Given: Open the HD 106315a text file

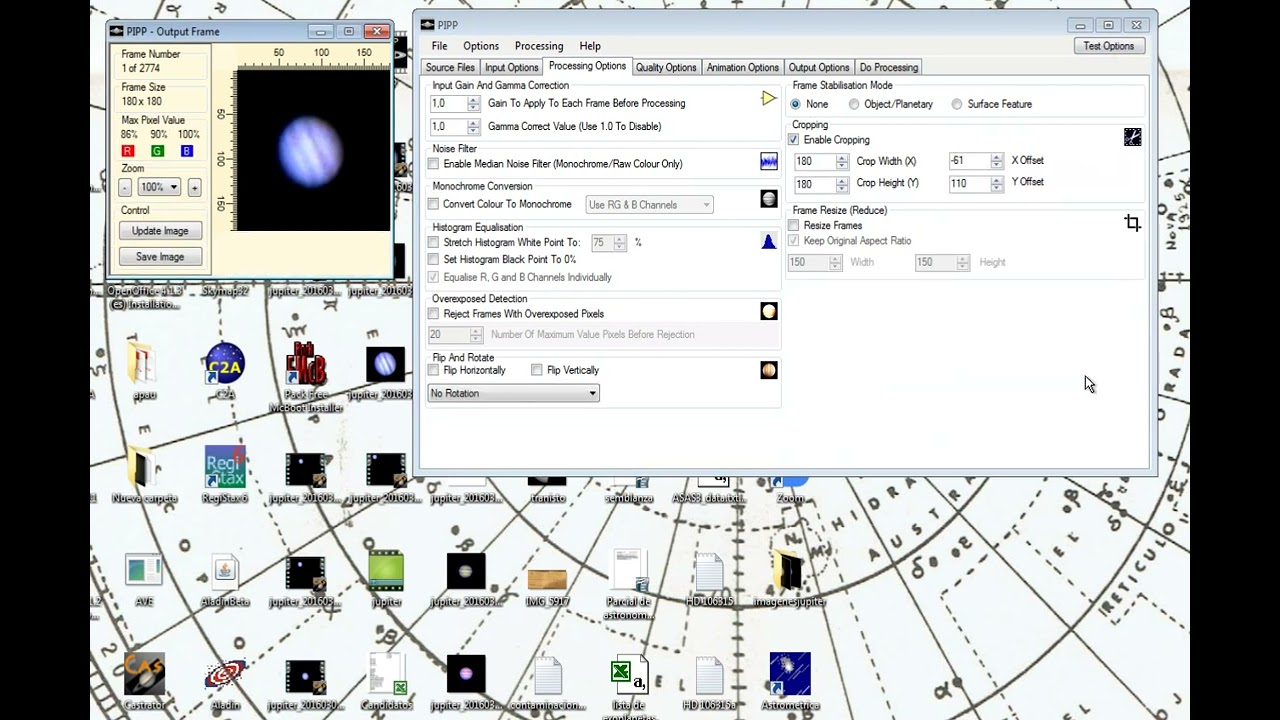Looking at the screenshot, I should 709,682.
